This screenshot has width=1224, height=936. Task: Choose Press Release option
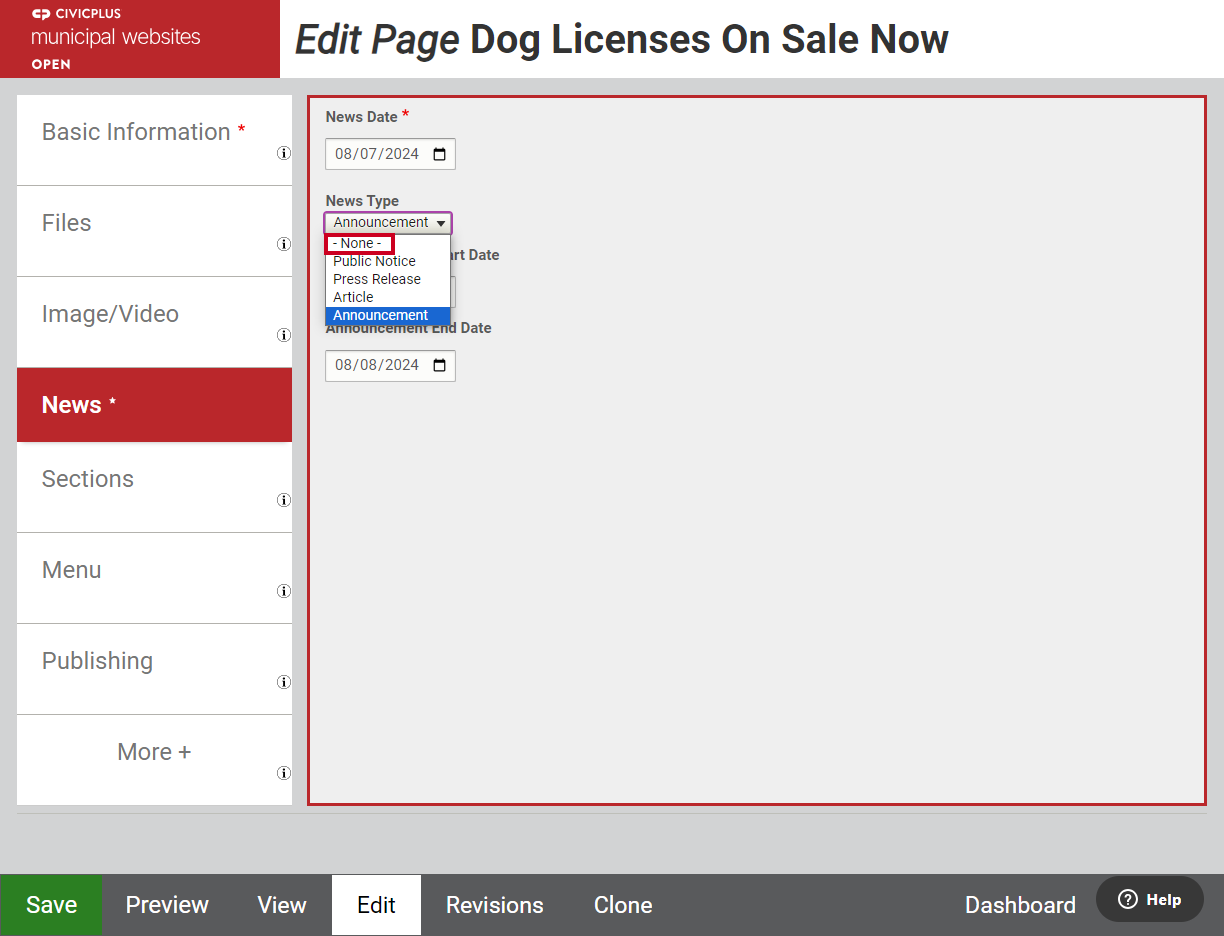click(x=388, y=279)
